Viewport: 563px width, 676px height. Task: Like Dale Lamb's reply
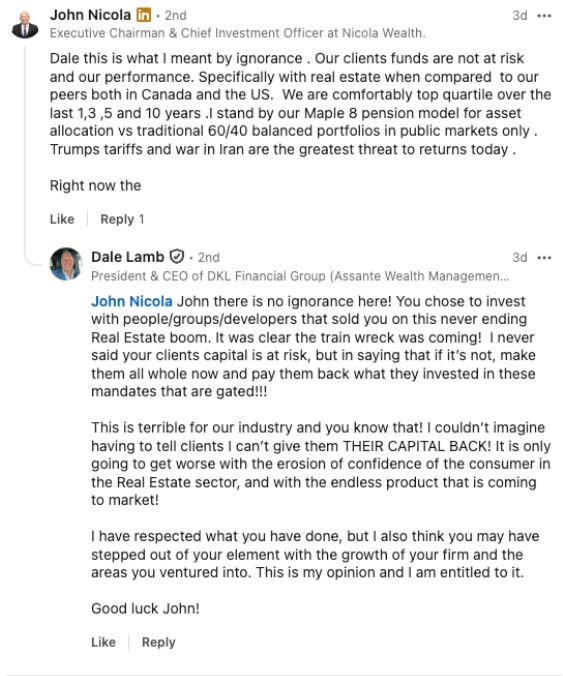(103, 642)
